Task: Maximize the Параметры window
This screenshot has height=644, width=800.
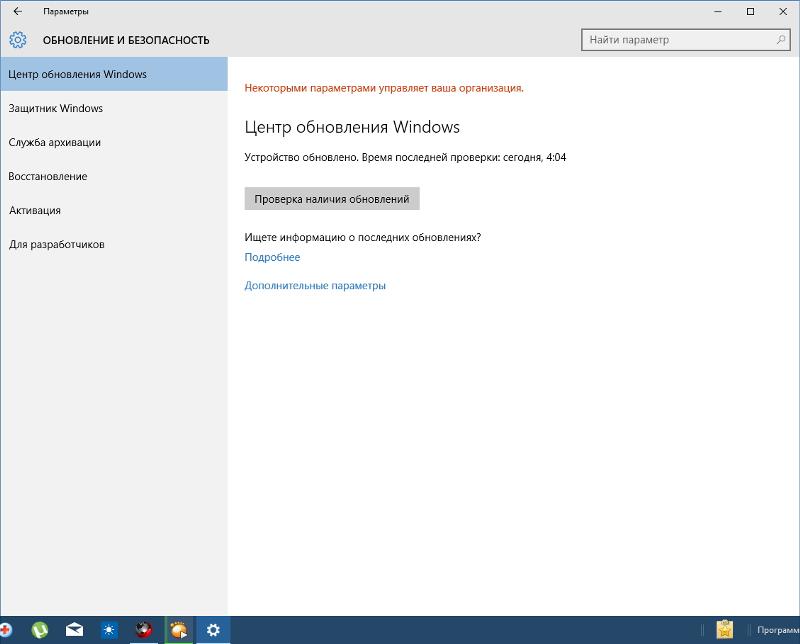Action: 750,11
